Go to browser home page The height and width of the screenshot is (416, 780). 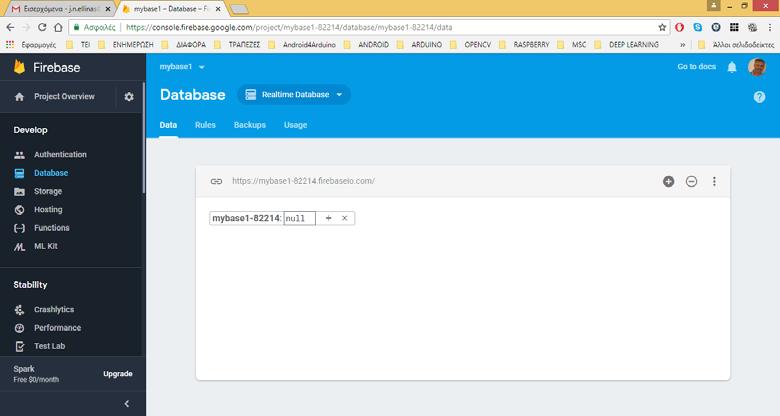pyautogui.click(x=58, y=27)
